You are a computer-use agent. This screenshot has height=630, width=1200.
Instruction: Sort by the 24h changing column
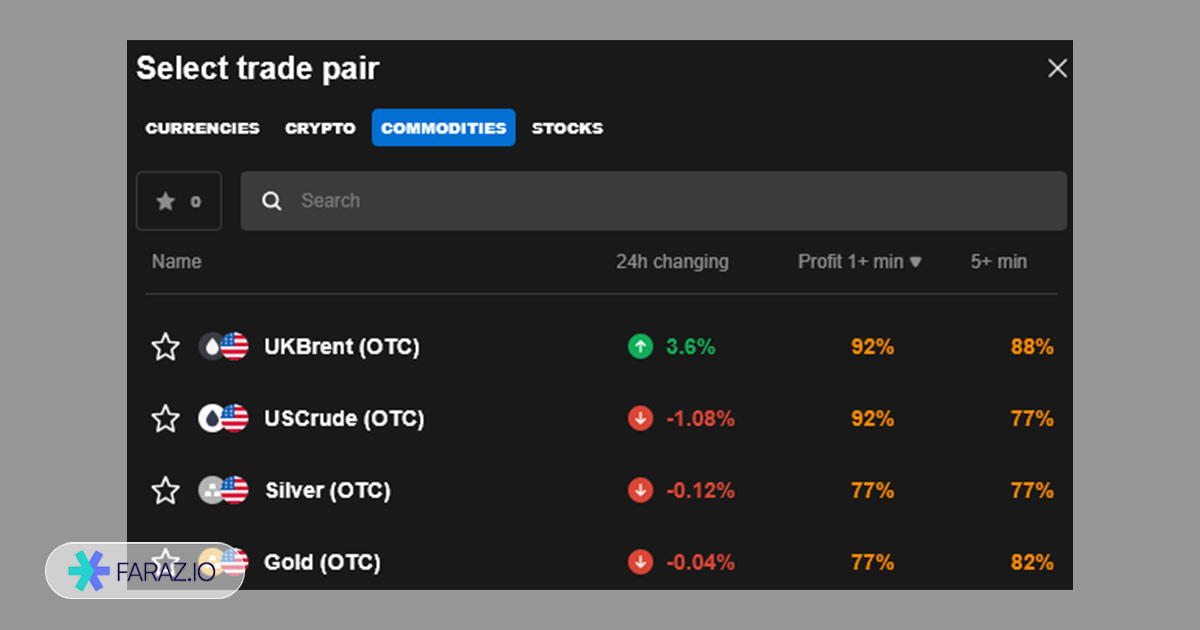672,262
